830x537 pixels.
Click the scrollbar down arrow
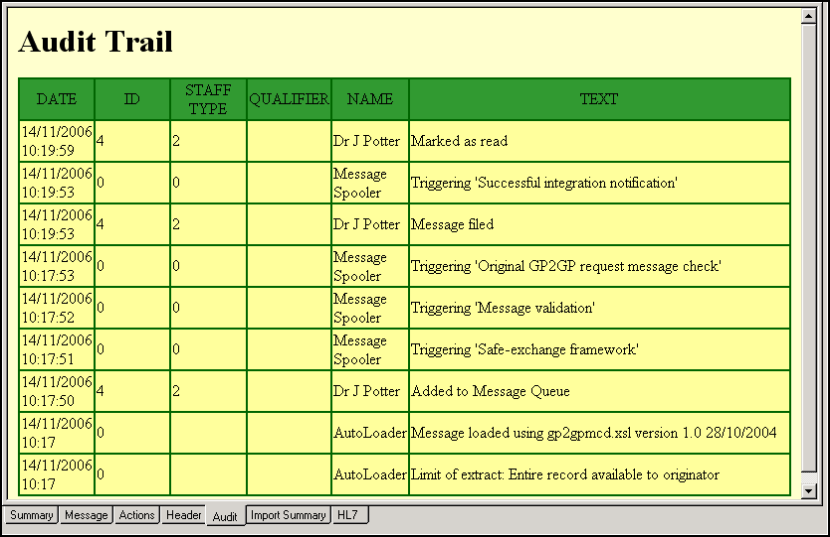[x=810, y=489]
